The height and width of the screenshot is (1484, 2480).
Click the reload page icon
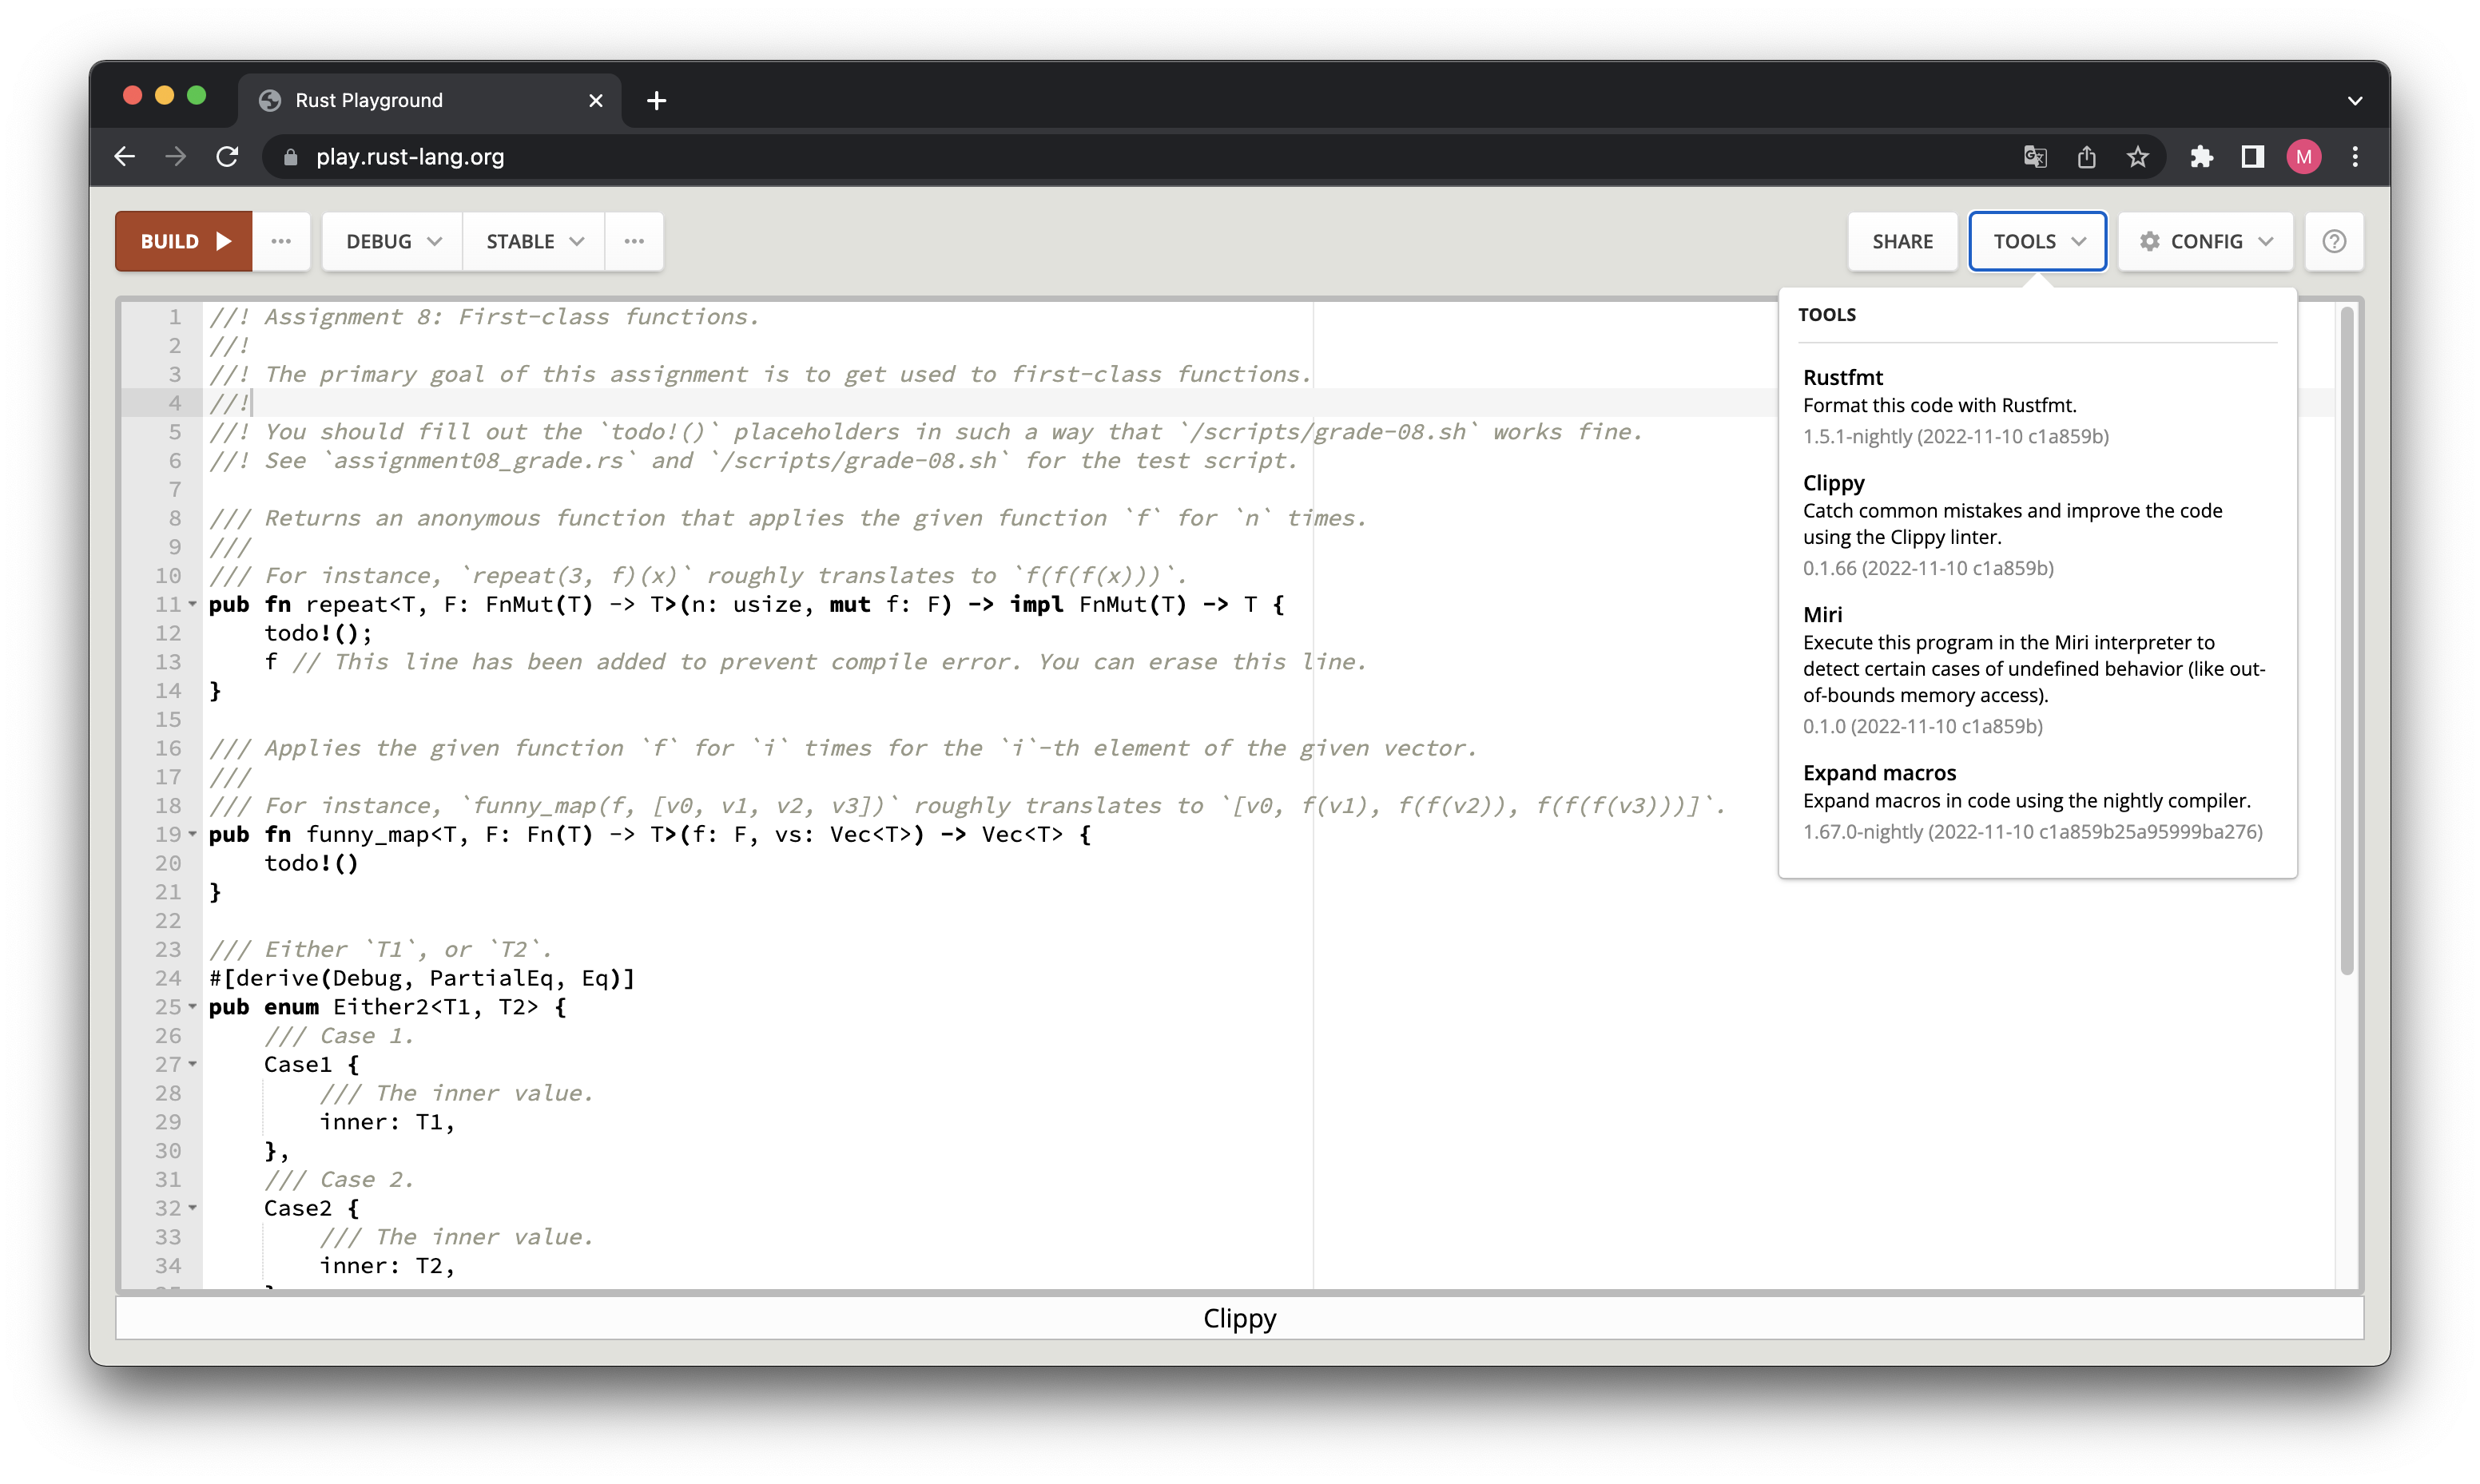[227, 156]
